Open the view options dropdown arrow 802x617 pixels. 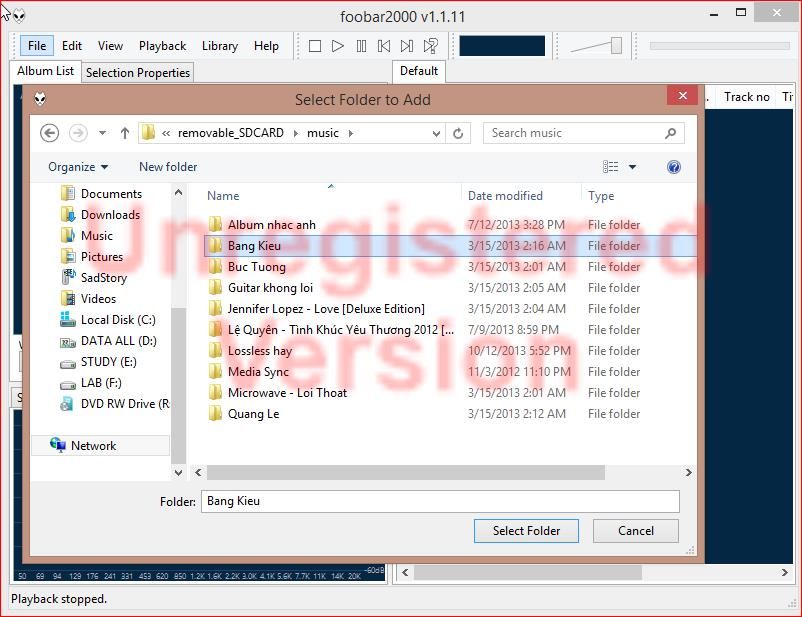pos(632,167)
